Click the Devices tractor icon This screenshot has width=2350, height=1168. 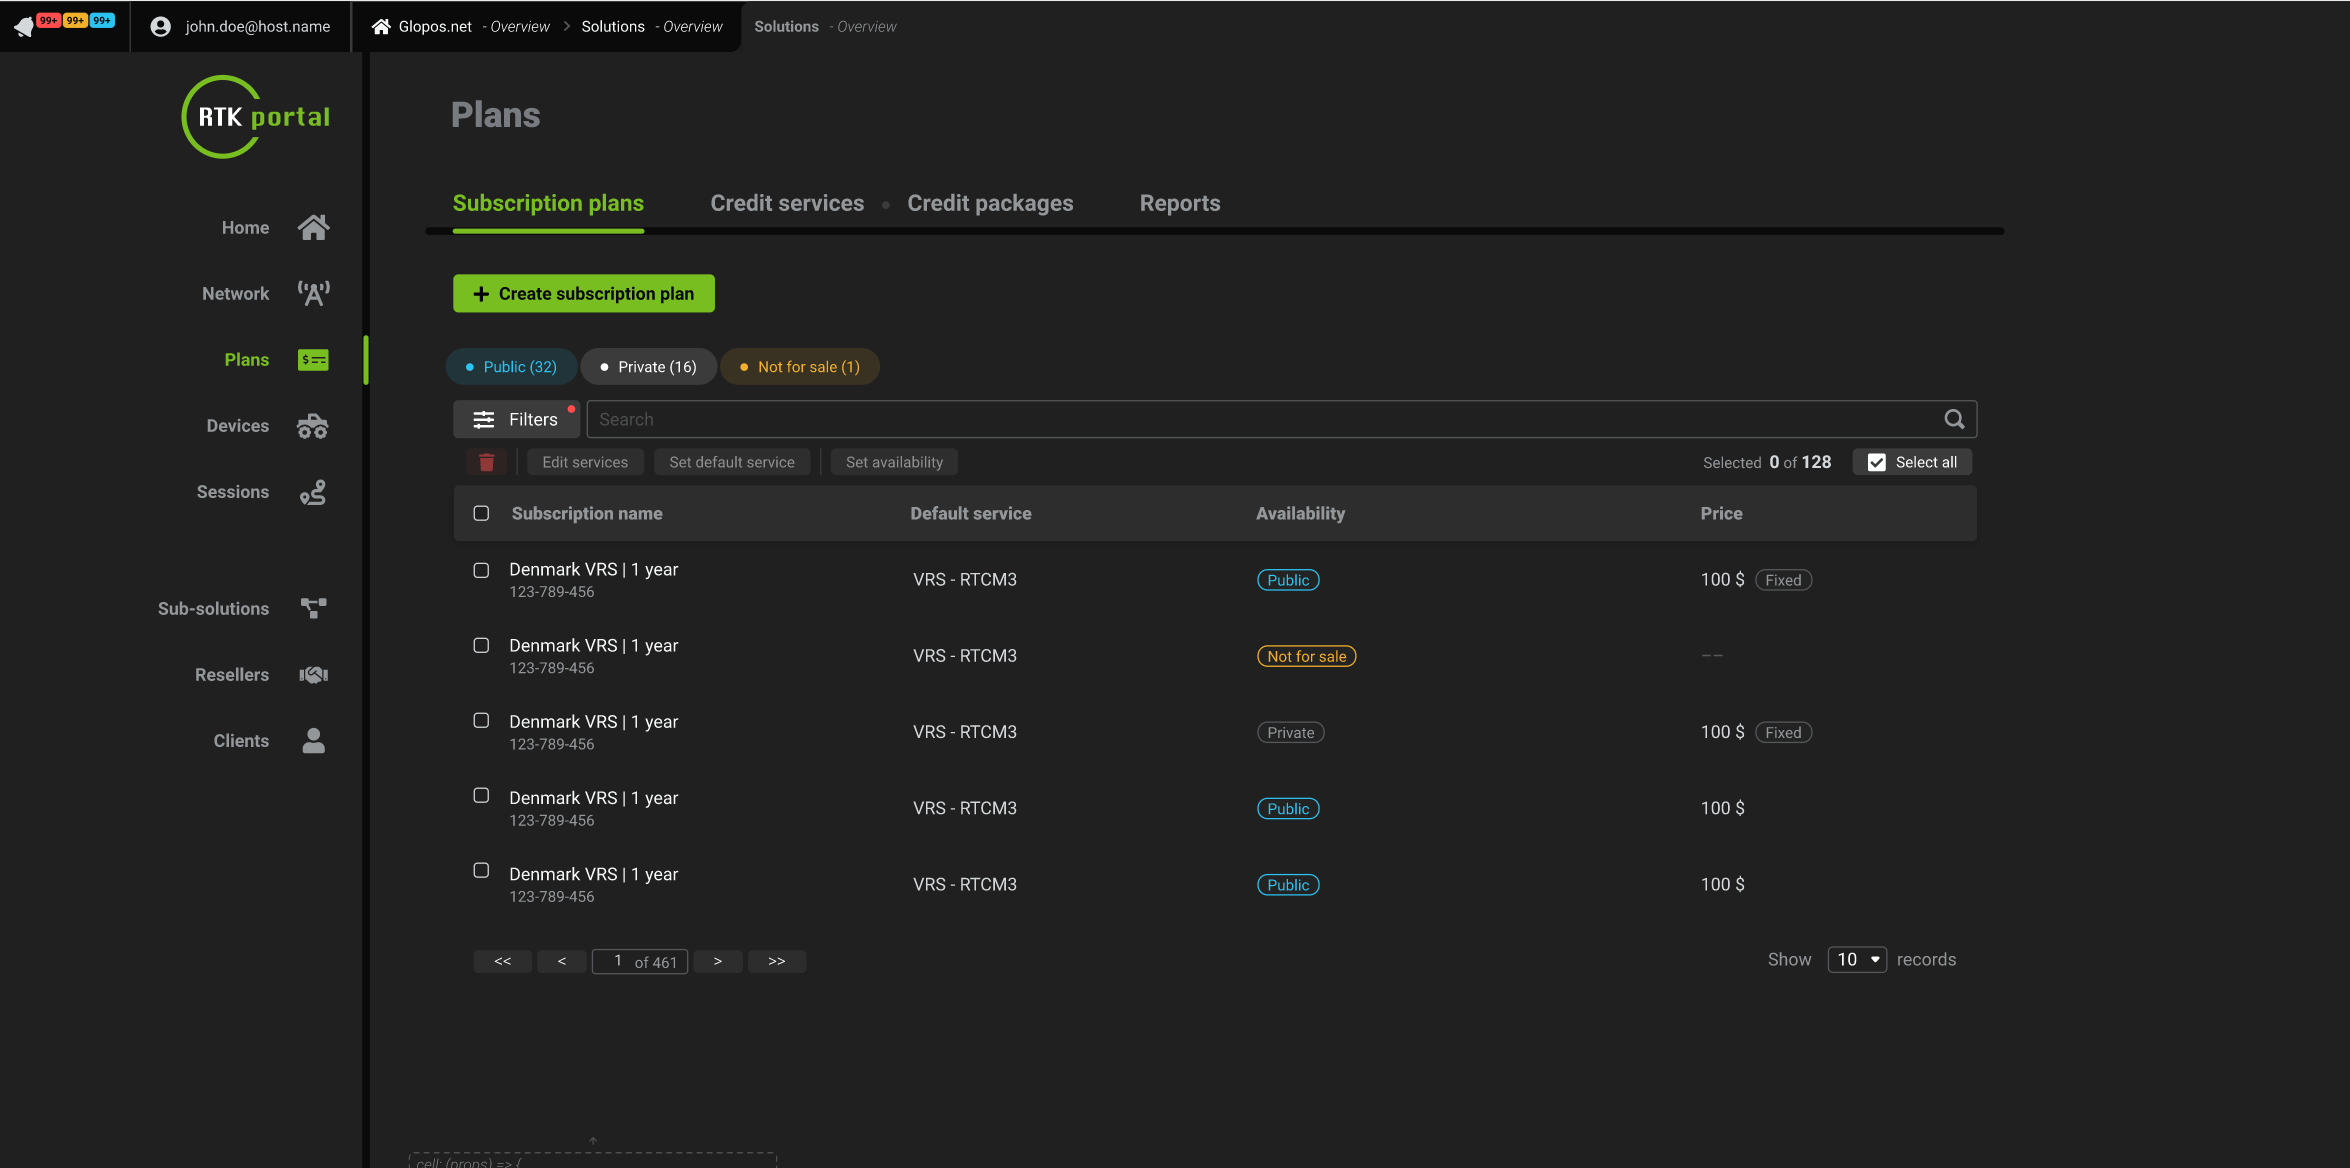pyautogui.click(x=313, y=426)
